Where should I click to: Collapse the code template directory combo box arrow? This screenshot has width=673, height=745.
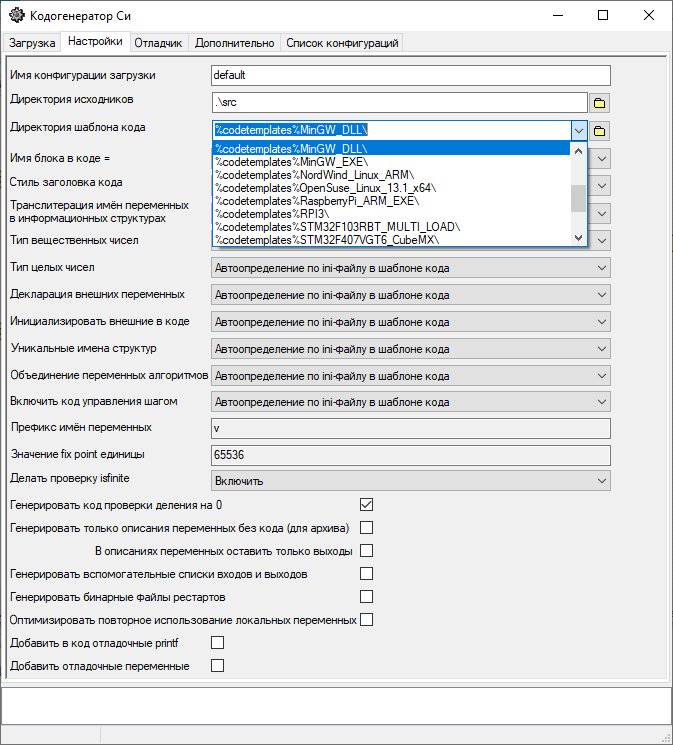(x=578, y=130)
